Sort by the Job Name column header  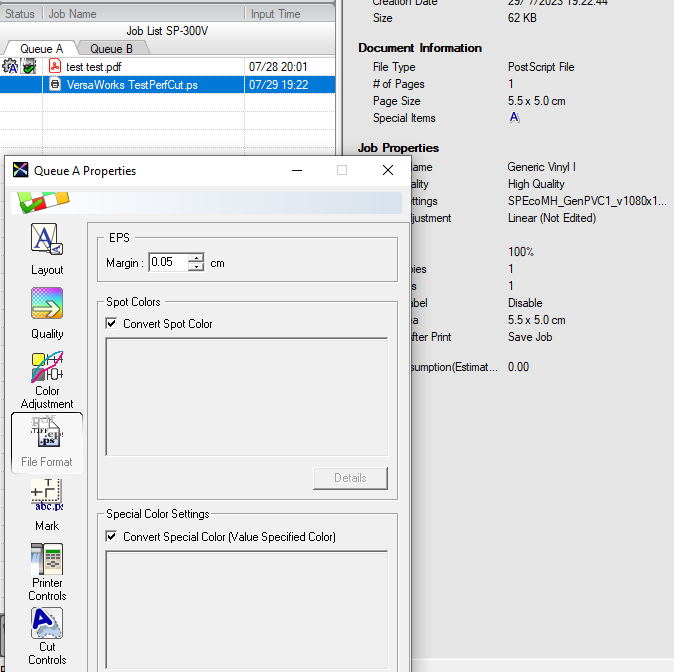pos(144,14)
